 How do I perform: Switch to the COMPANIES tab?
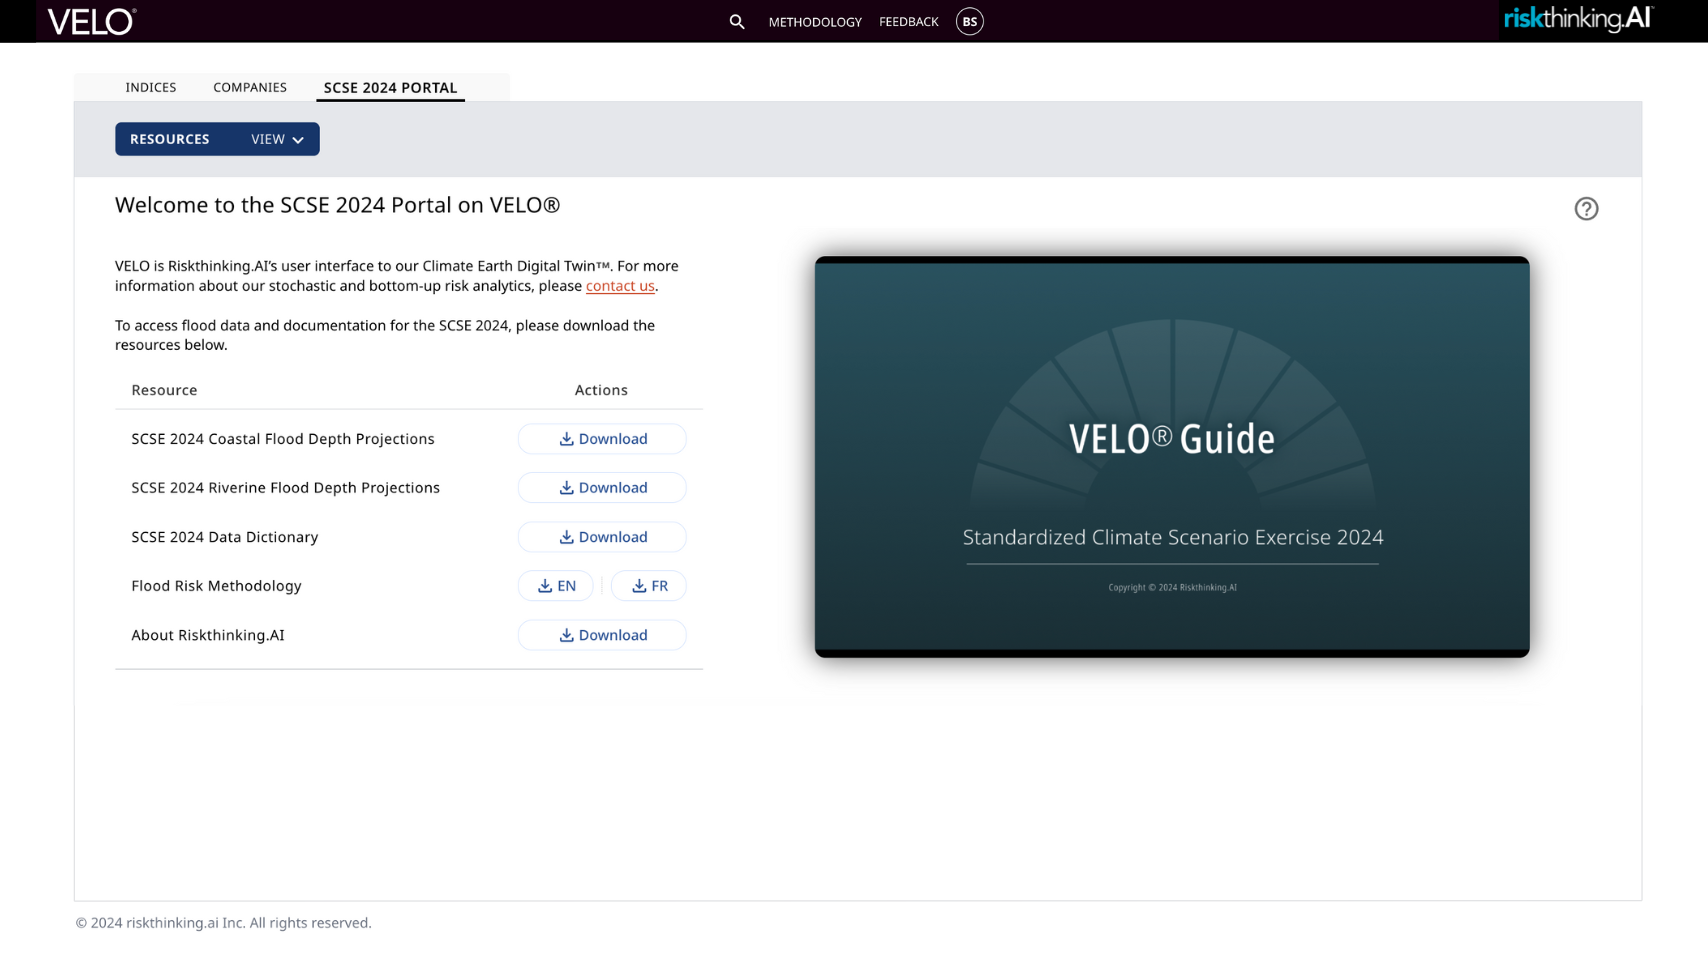coord(250,88)
